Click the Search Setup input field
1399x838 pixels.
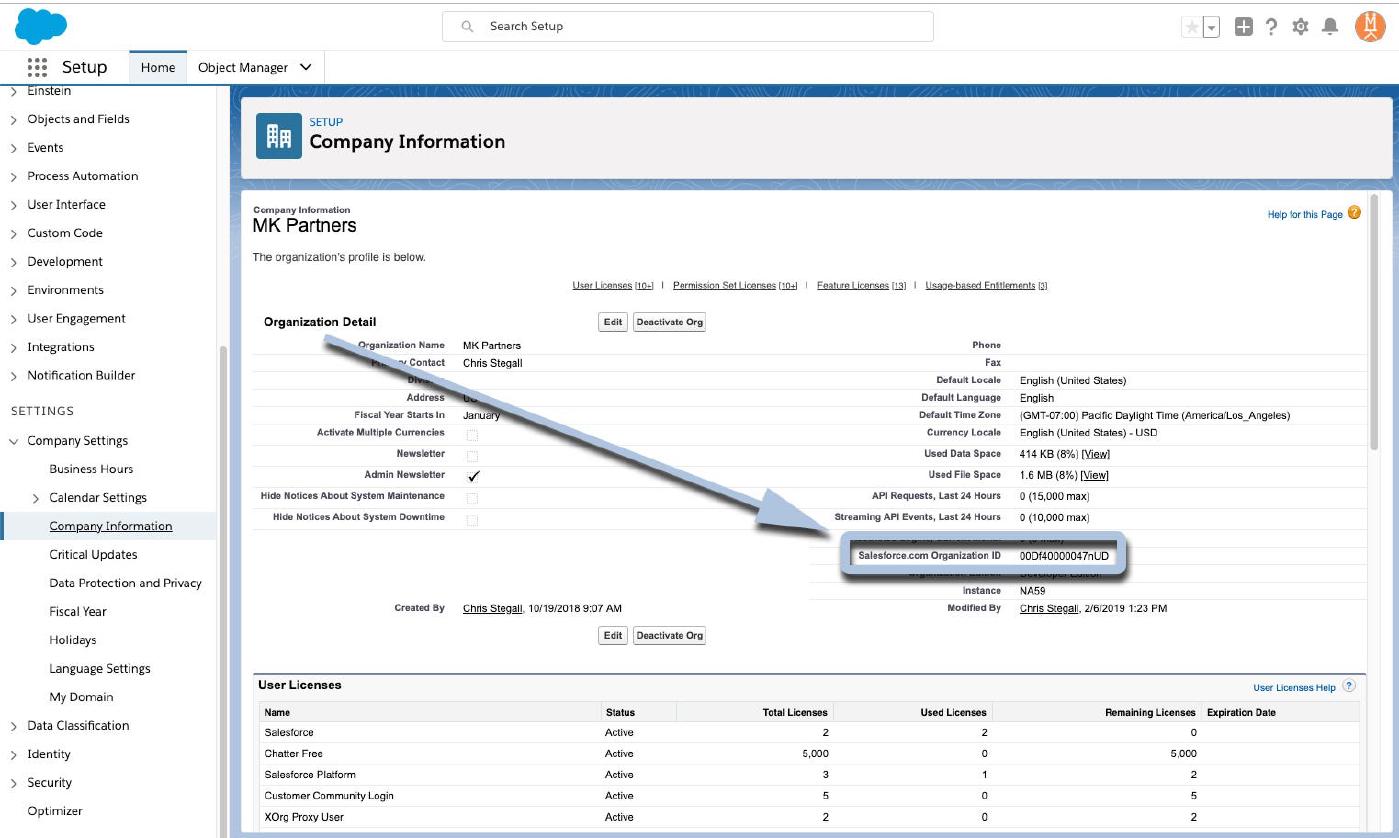[688, 26]
